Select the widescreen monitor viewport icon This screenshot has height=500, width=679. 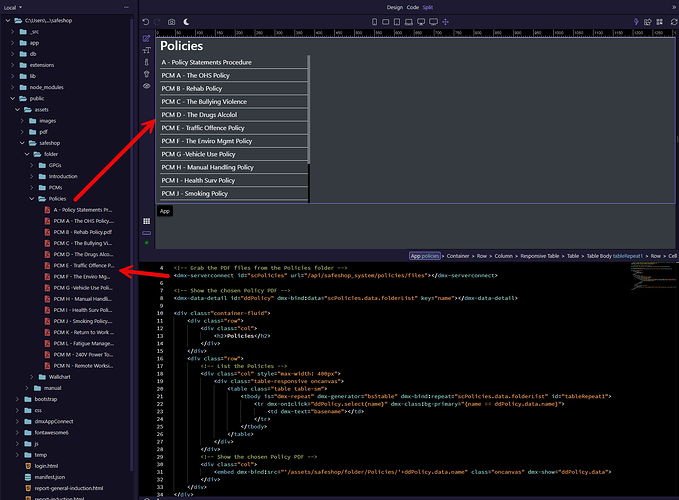433,22
